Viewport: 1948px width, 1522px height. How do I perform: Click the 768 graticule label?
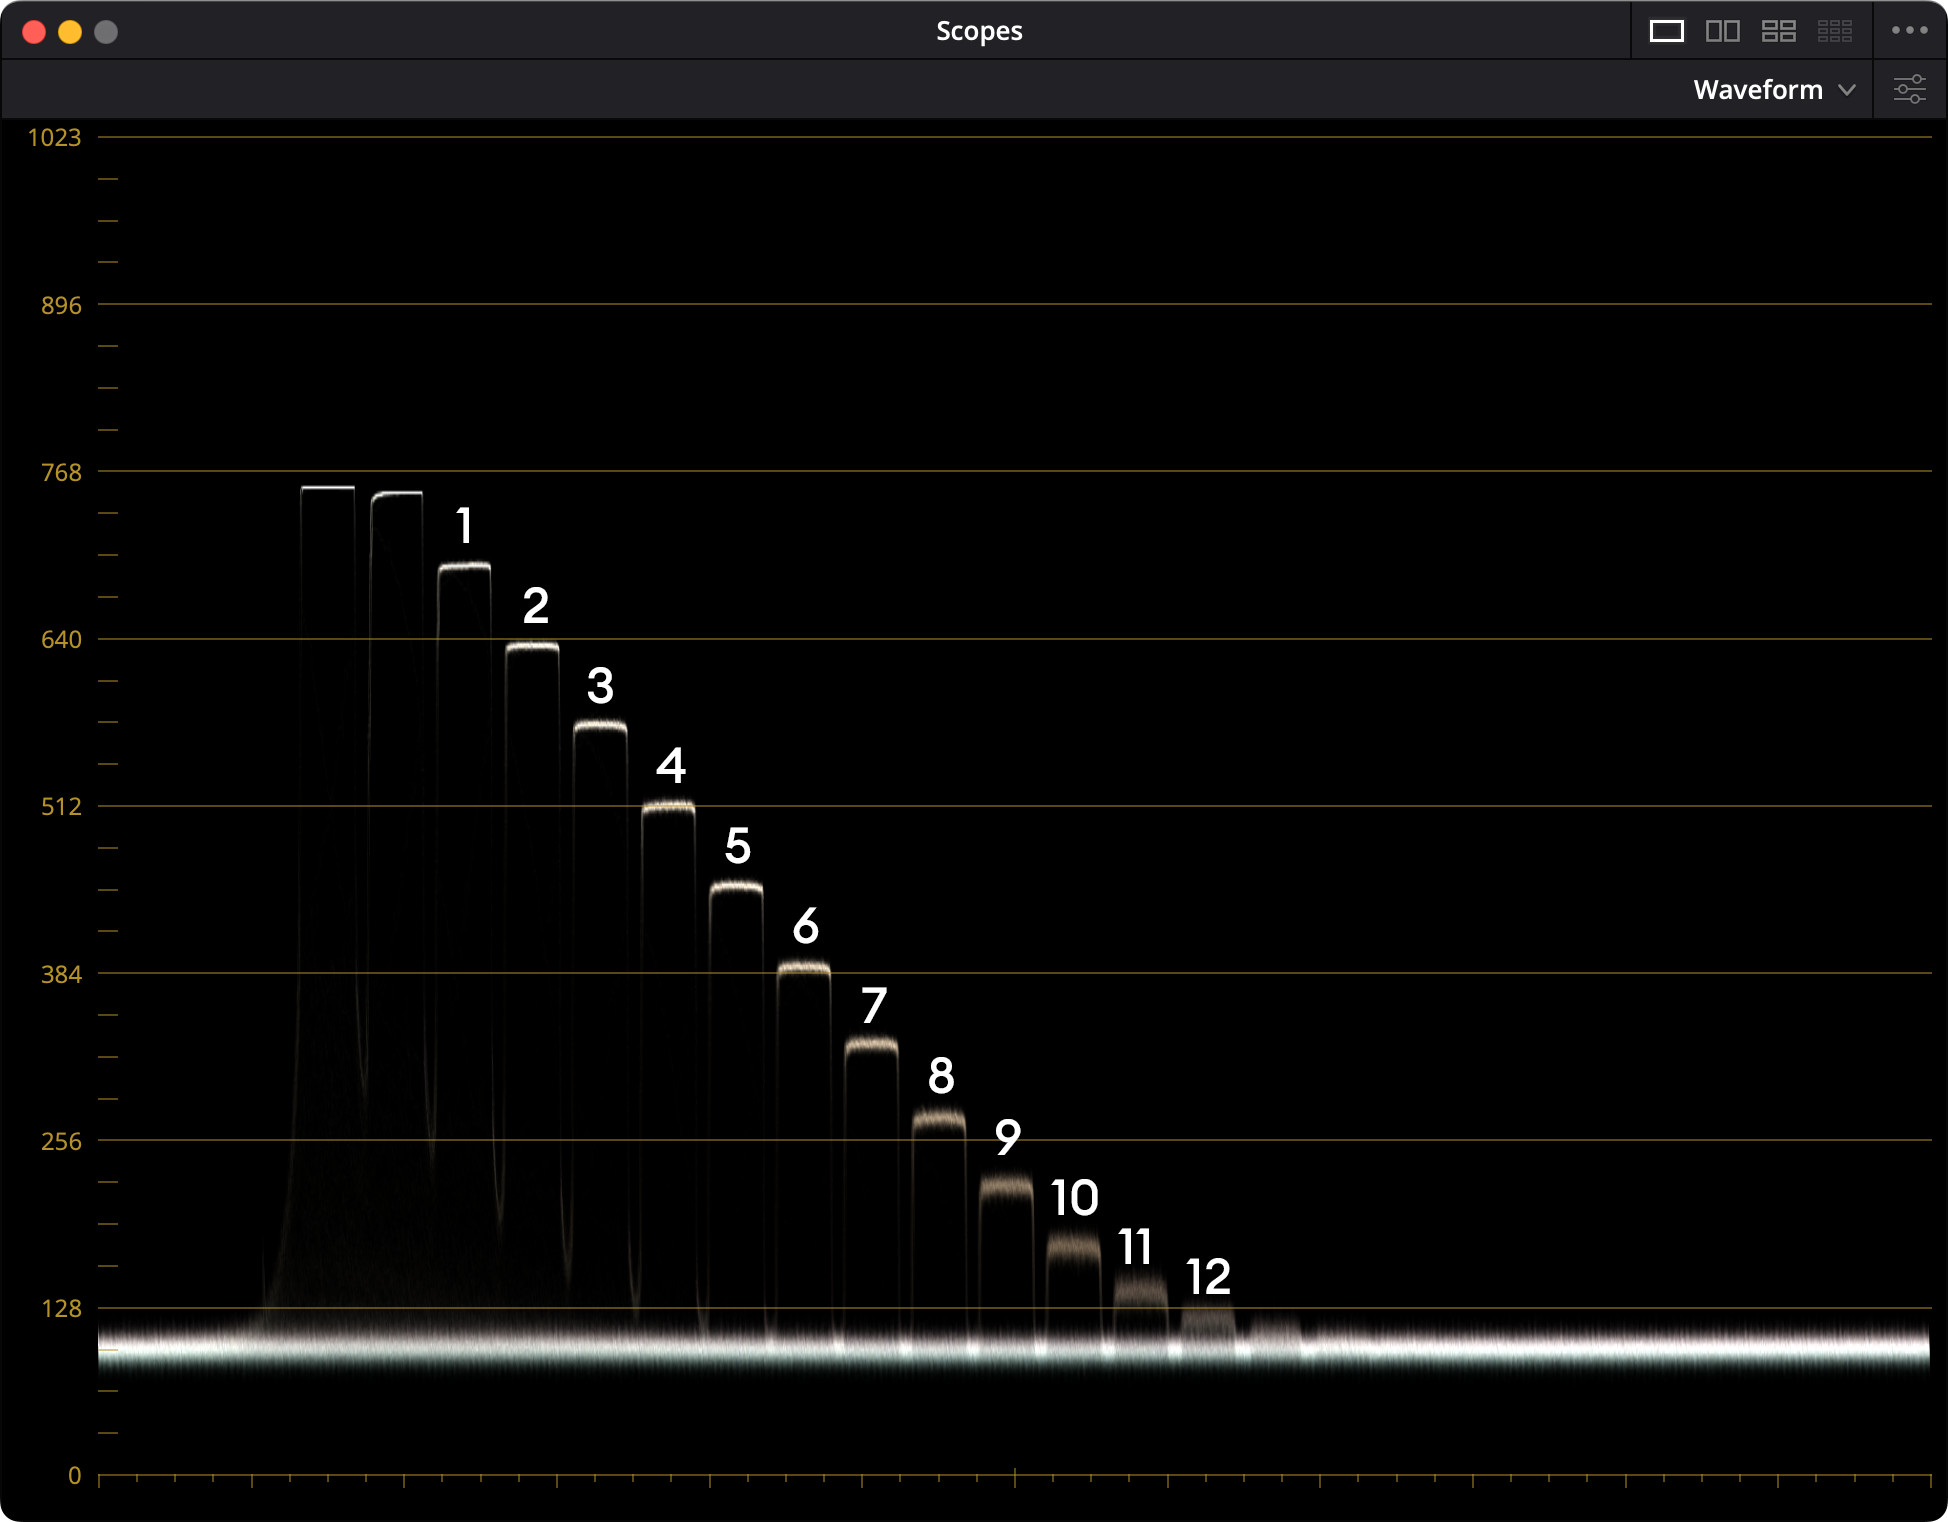[x=61, y=472]
